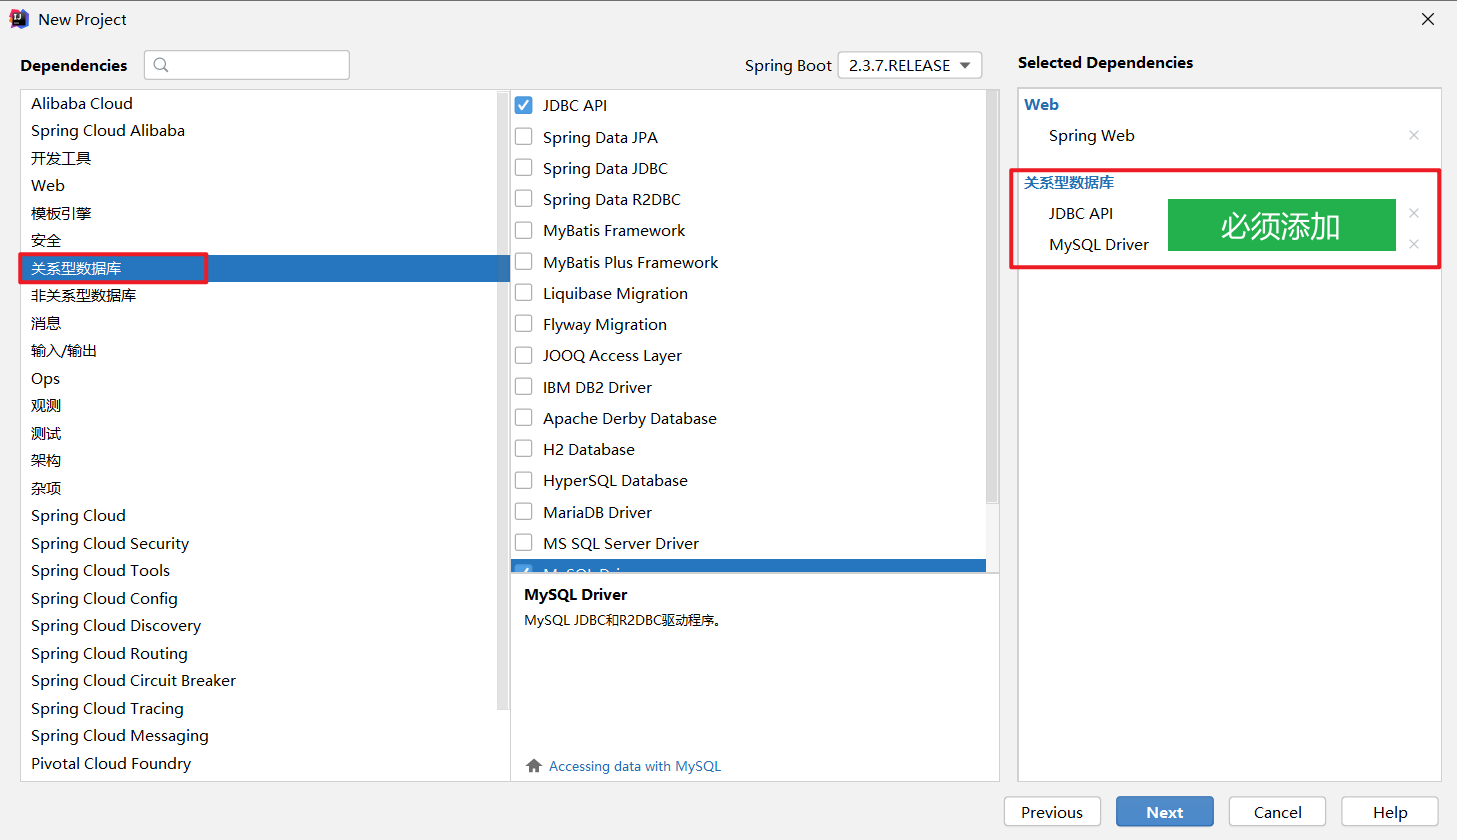Enable MyBatis Framework dependency
The height and width of the screenshot is (840, 1457).
pyautogui.click(x=524, y=230)
